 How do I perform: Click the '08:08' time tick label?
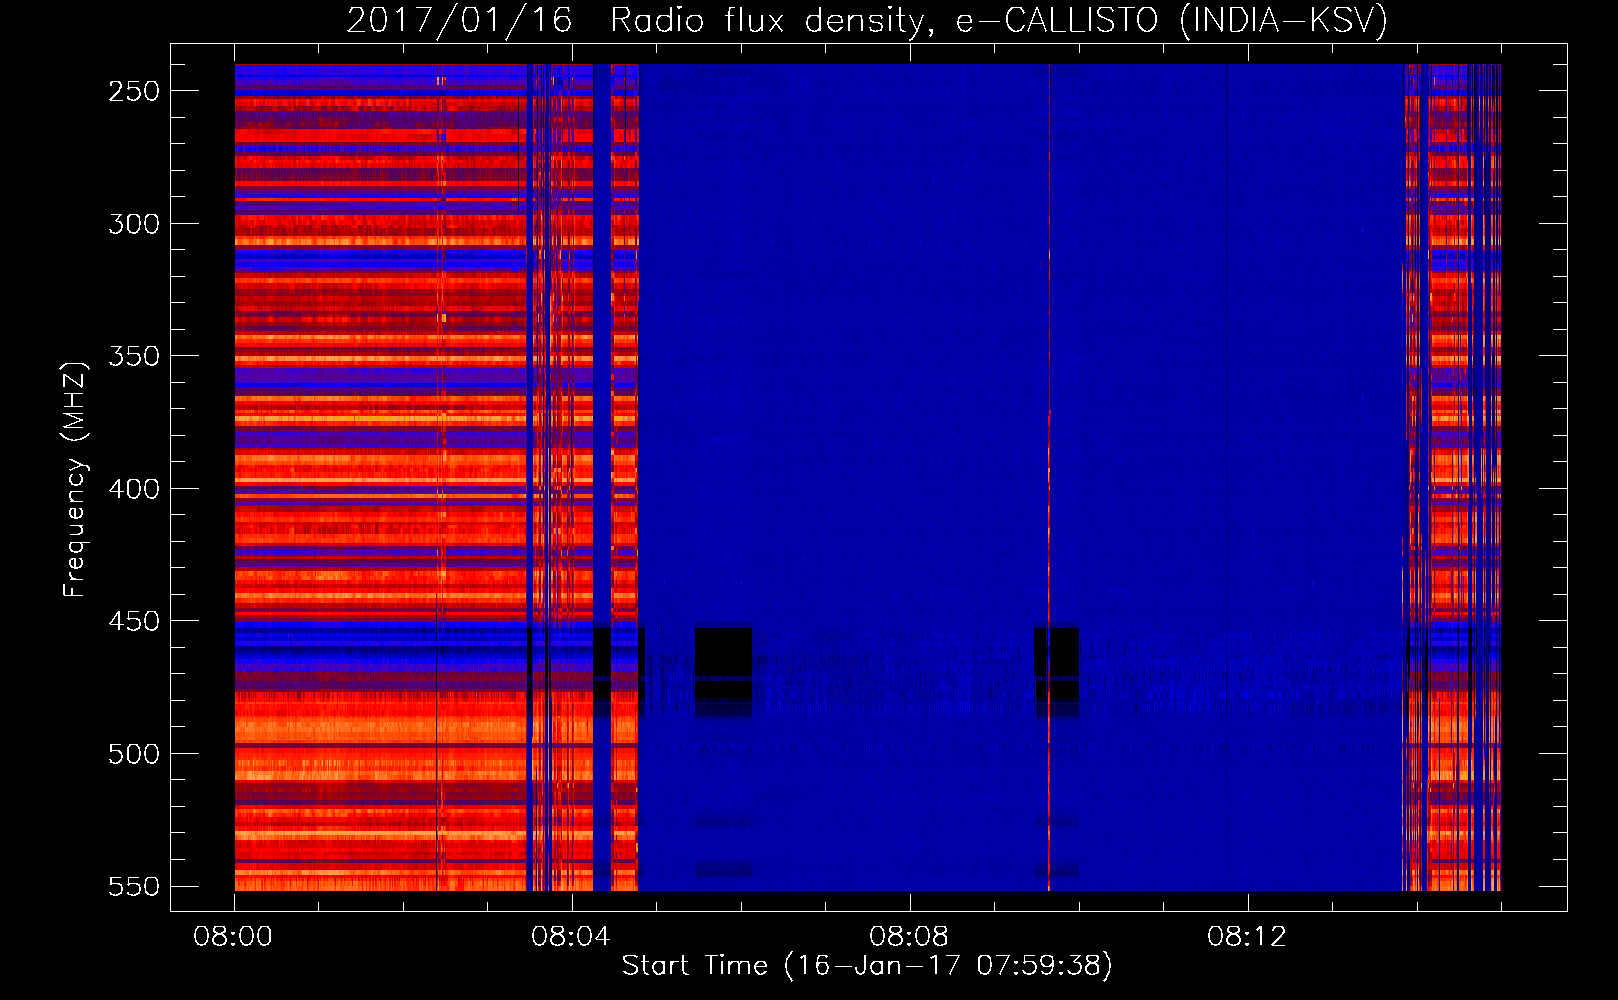click(x=909, y=937)
